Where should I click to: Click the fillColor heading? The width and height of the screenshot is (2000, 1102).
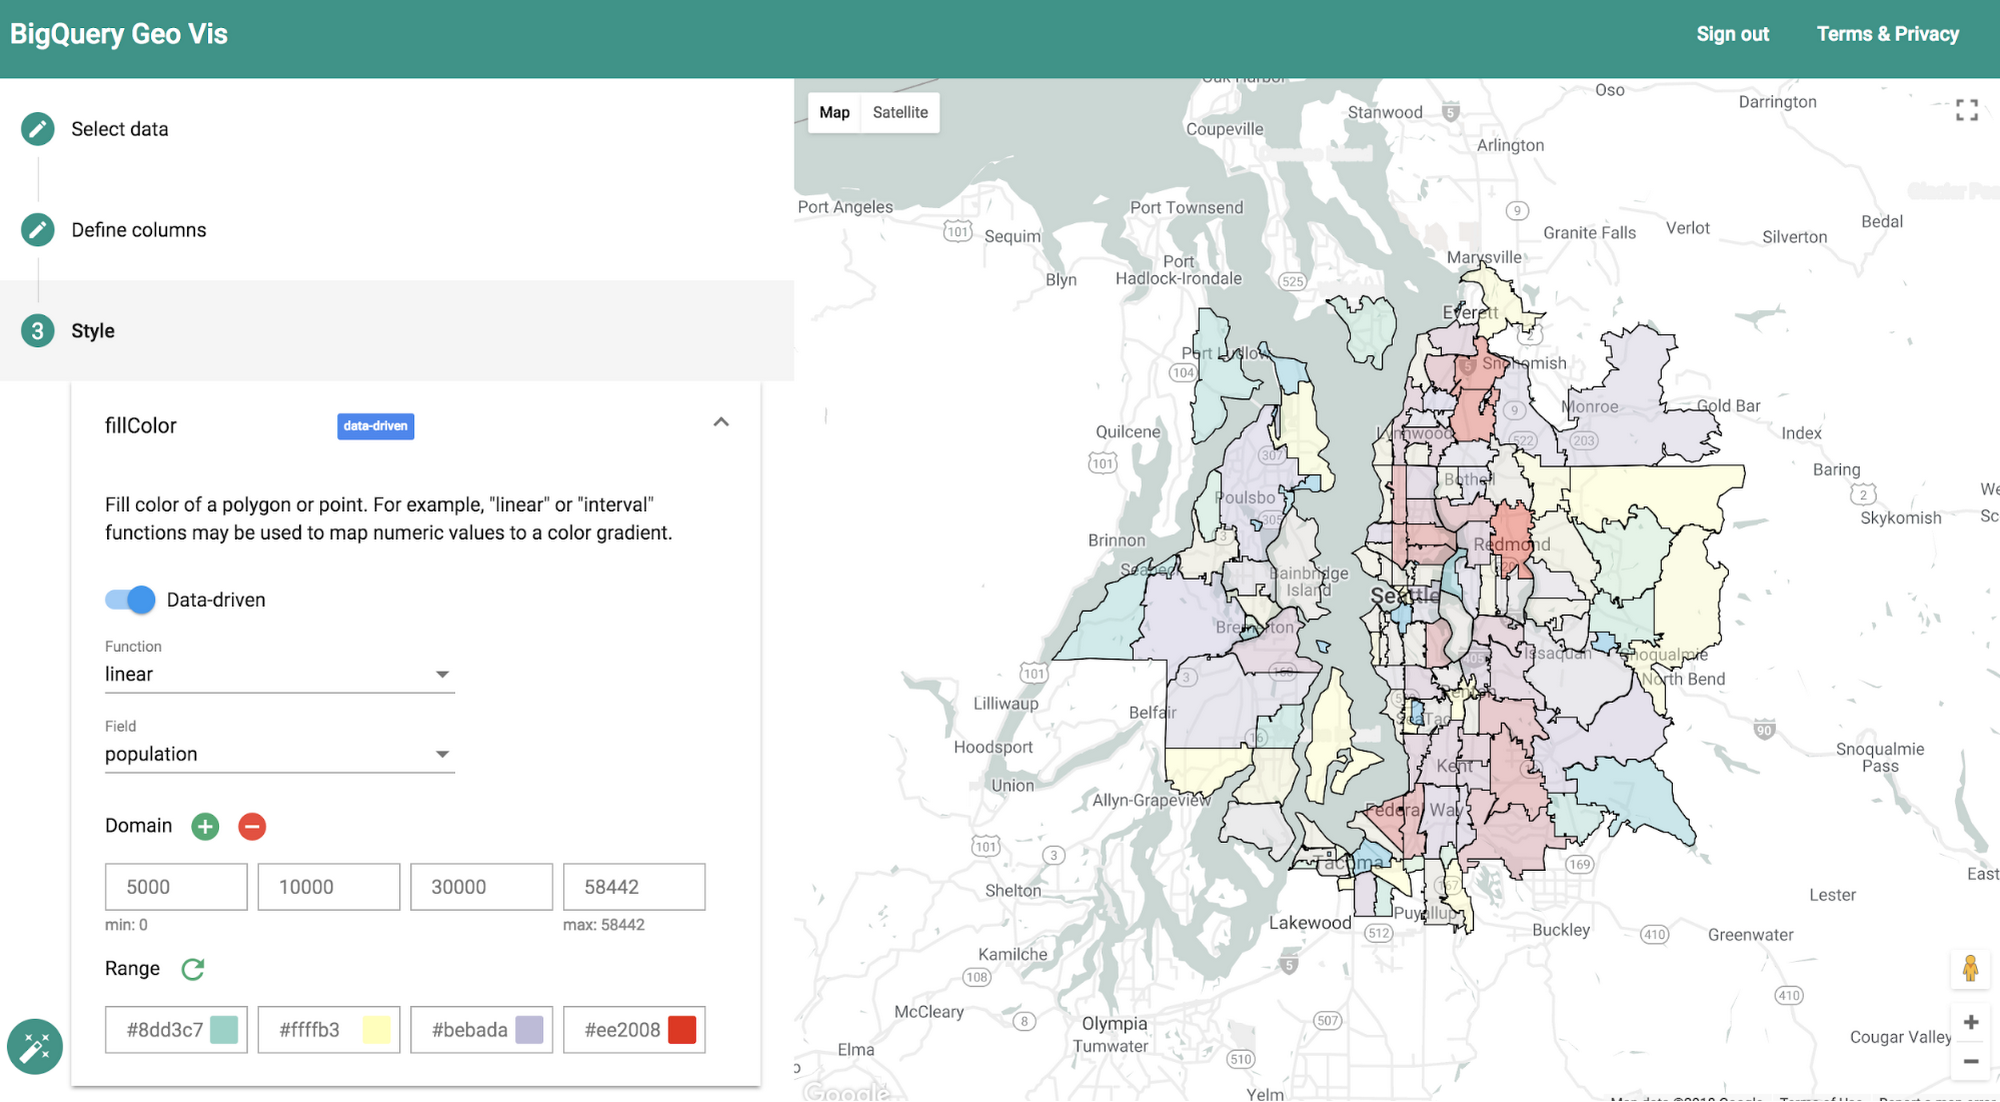(141, 426)
